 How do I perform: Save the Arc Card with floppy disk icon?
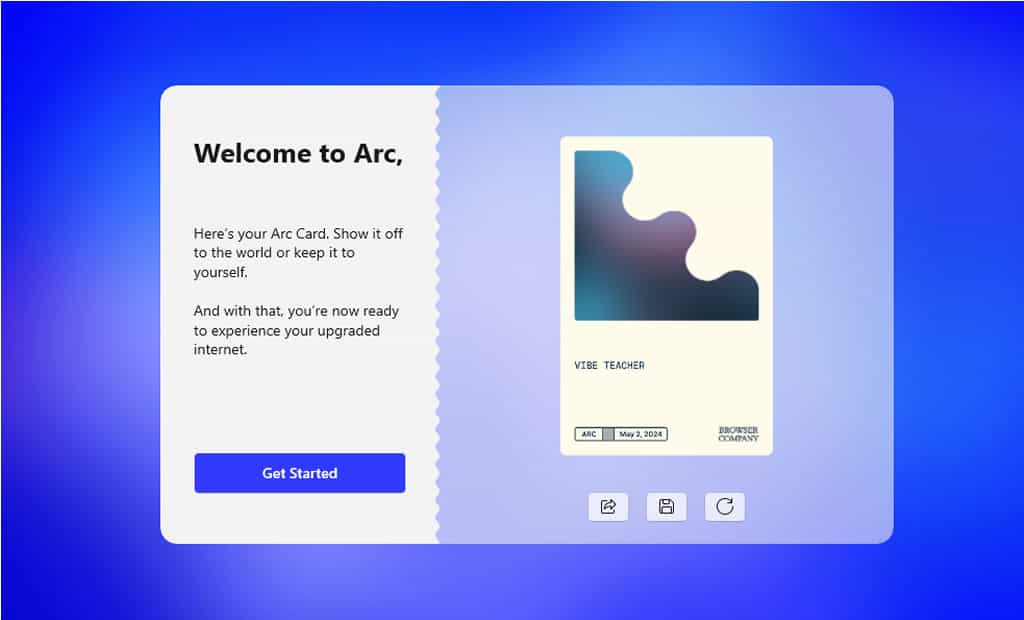(666, 507)
